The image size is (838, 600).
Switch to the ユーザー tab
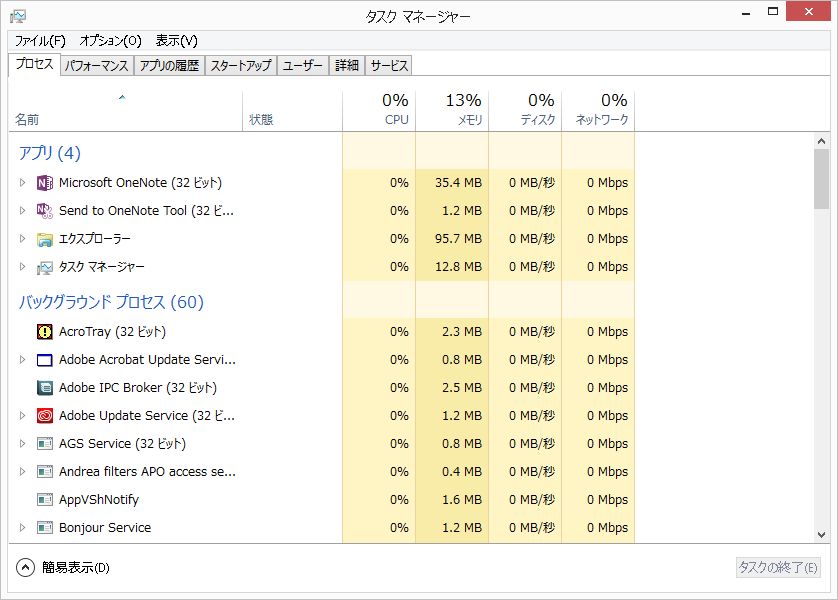click(302, 66)
